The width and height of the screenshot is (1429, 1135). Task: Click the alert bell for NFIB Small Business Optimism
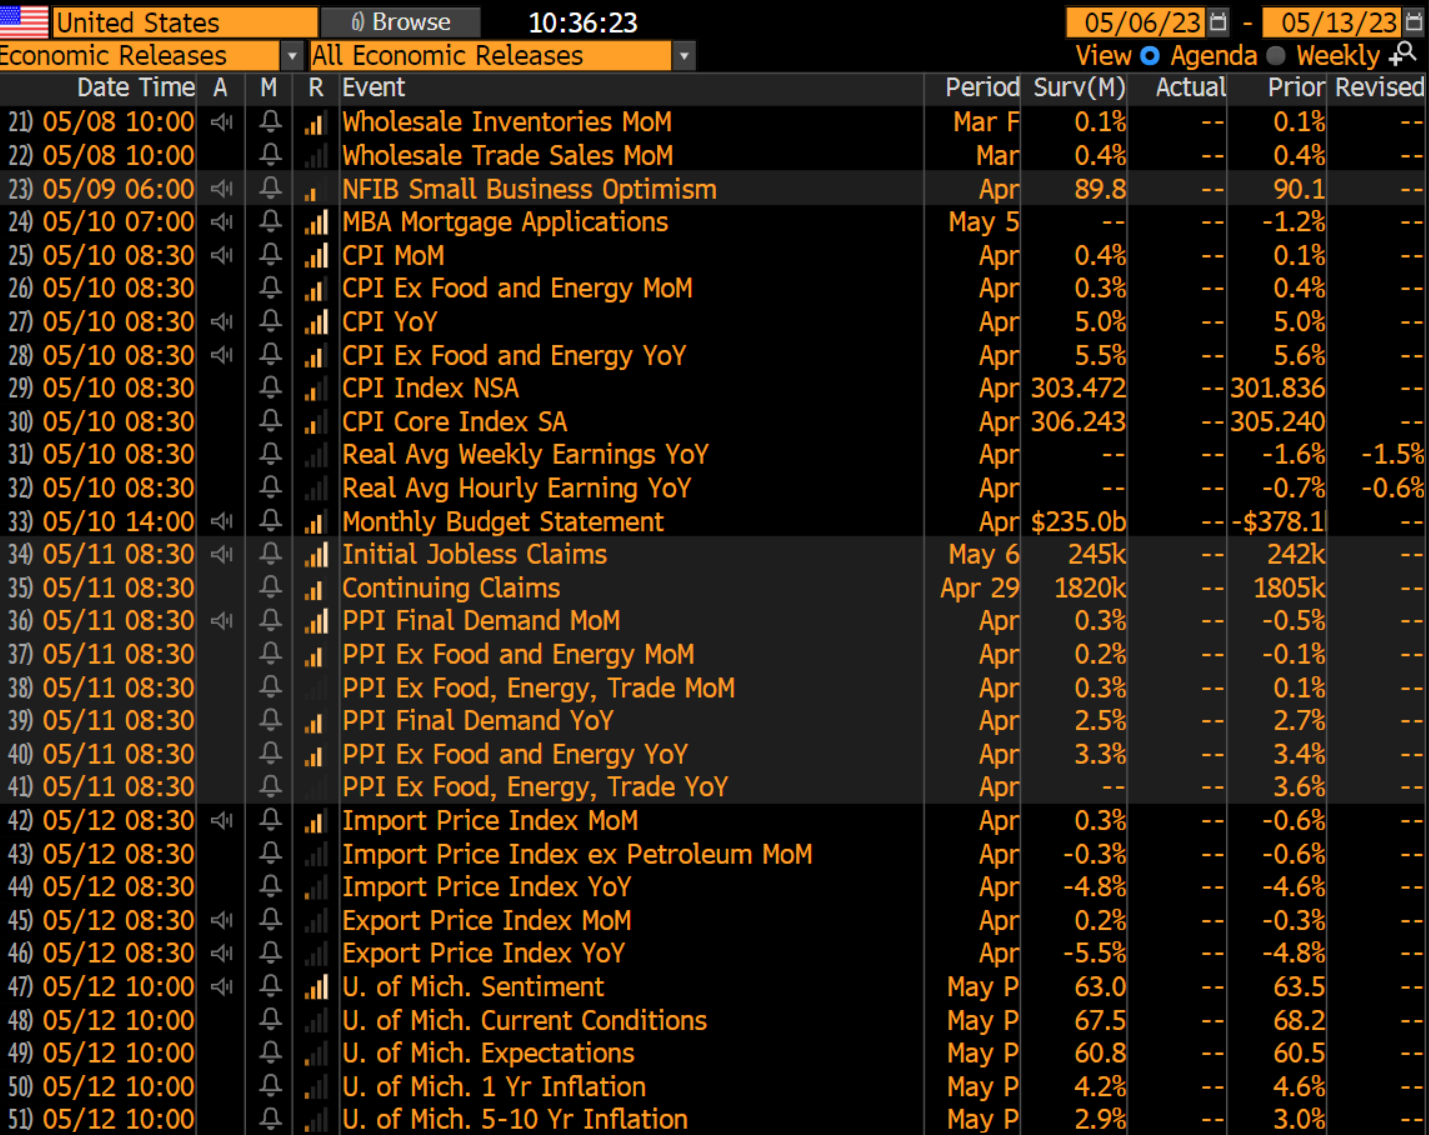[x=270, y=188]
